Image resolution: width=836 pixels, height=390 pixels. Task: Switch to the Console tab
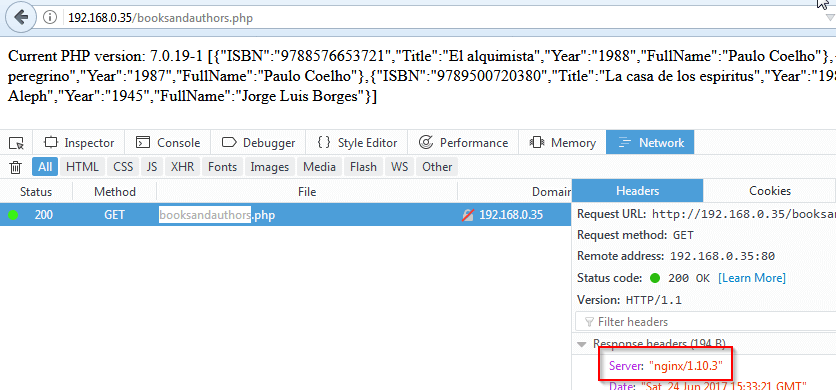[168, 143]
